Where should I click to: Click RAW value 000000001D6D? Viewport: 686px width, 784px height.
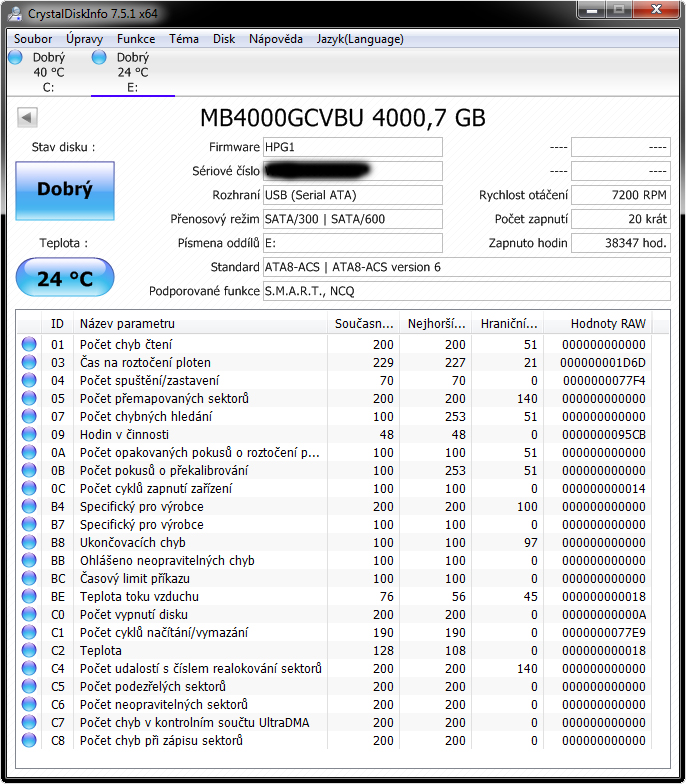pos(603,362)
